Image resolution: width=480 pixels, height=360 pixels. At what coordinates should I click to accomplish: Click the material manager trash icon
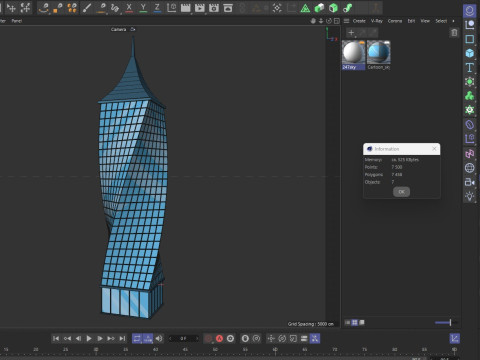click(454, 32)
